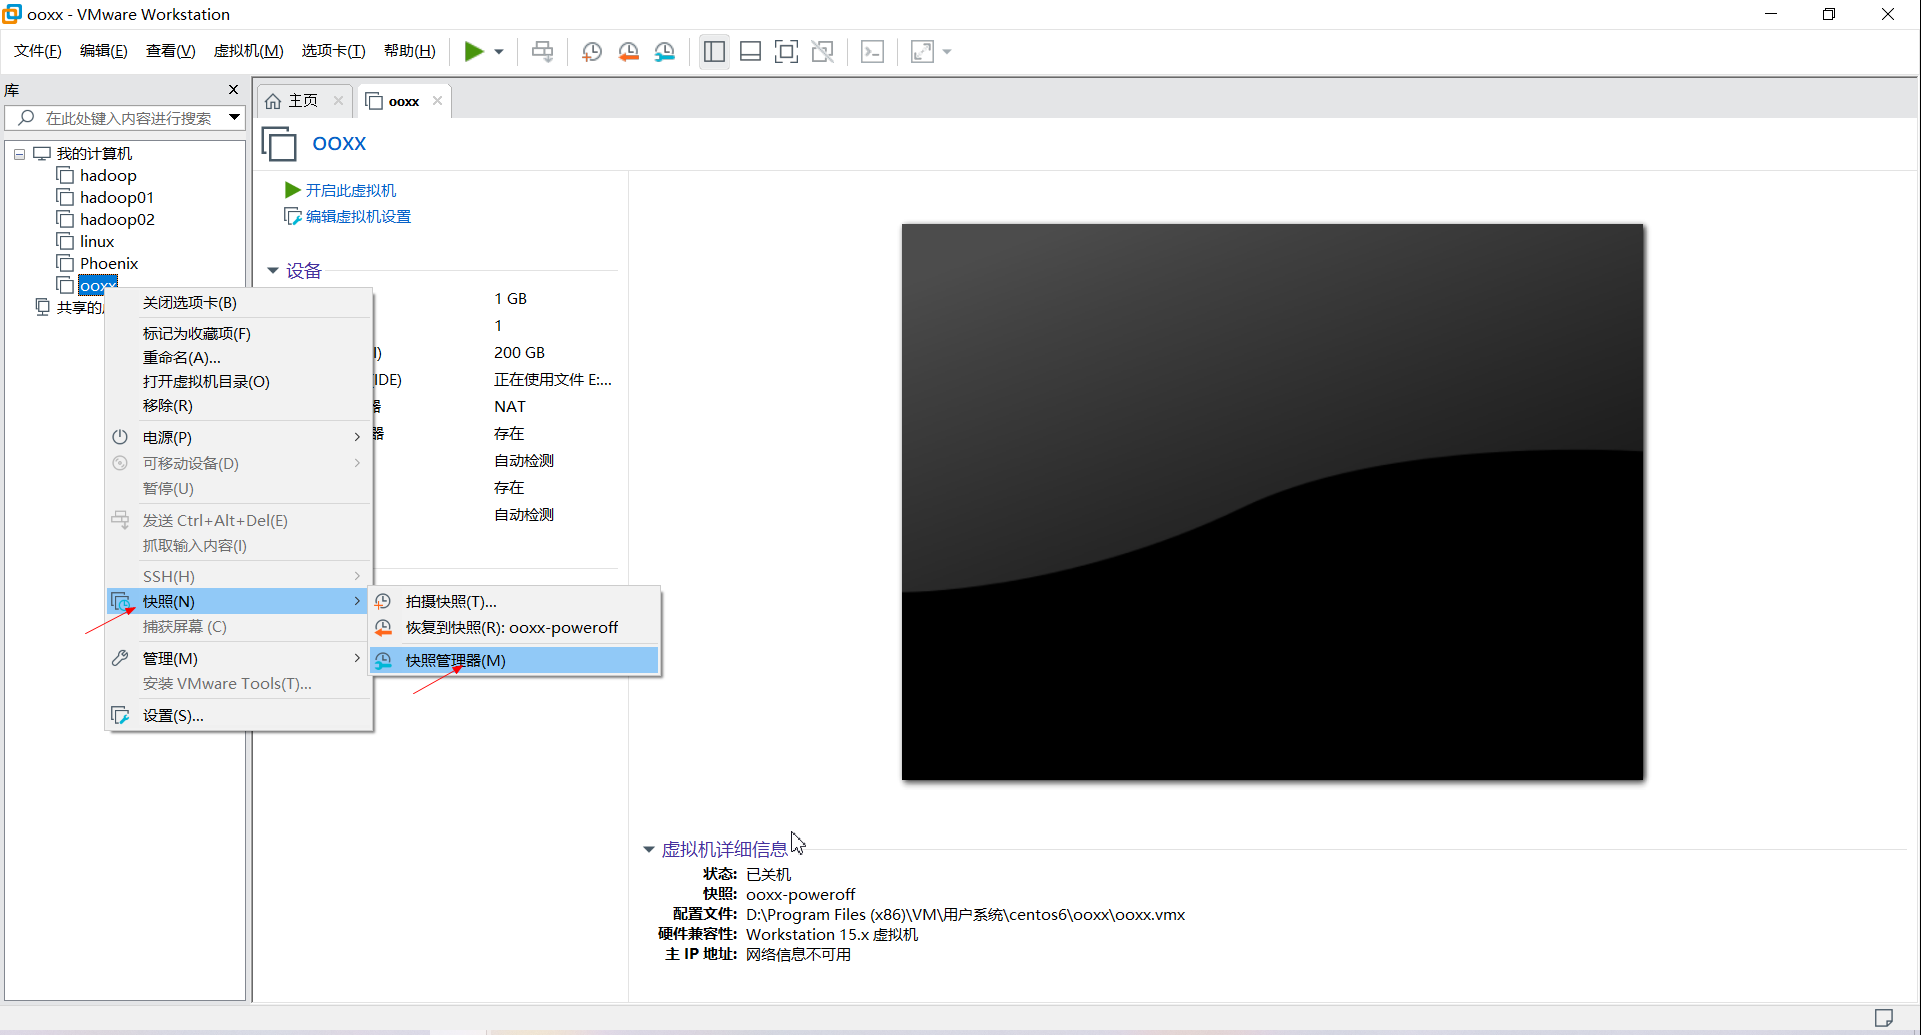
Task: Close the 主页 tab
Action: [338, 101]
